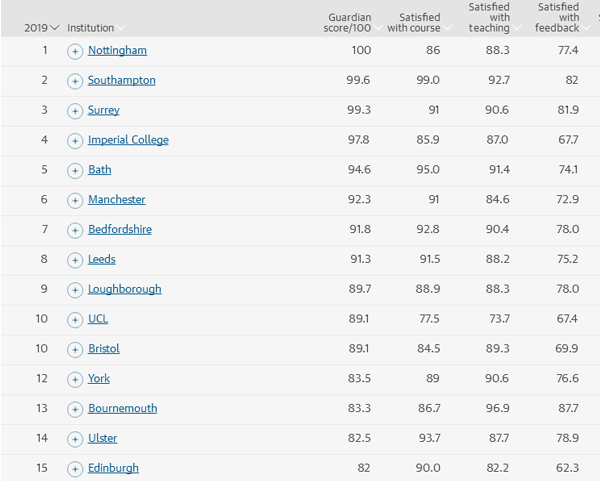600x481 pixels.
Task: Click the plus icon beside Loughborough
Action: point(75,290)
